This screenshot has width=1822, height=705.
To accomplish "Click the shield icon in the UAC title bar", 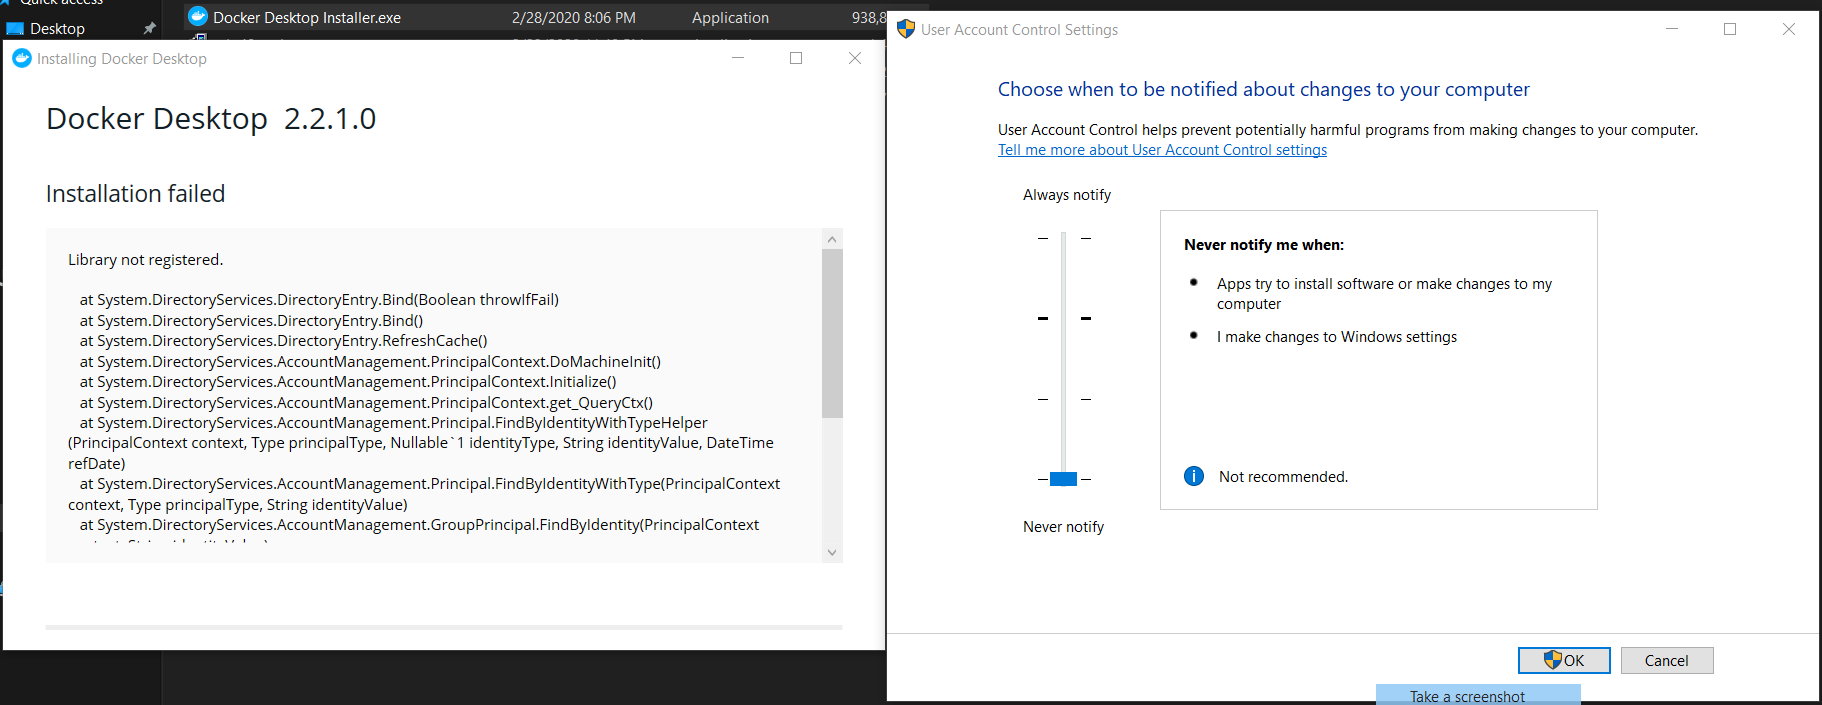I will pyautogui.click(x=906, y=29).
